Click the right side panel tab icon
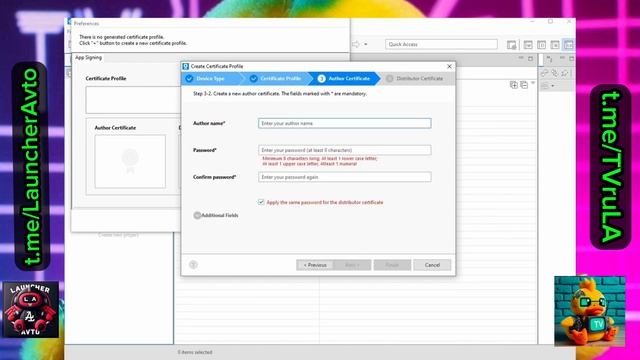 [x=549, y=59]
